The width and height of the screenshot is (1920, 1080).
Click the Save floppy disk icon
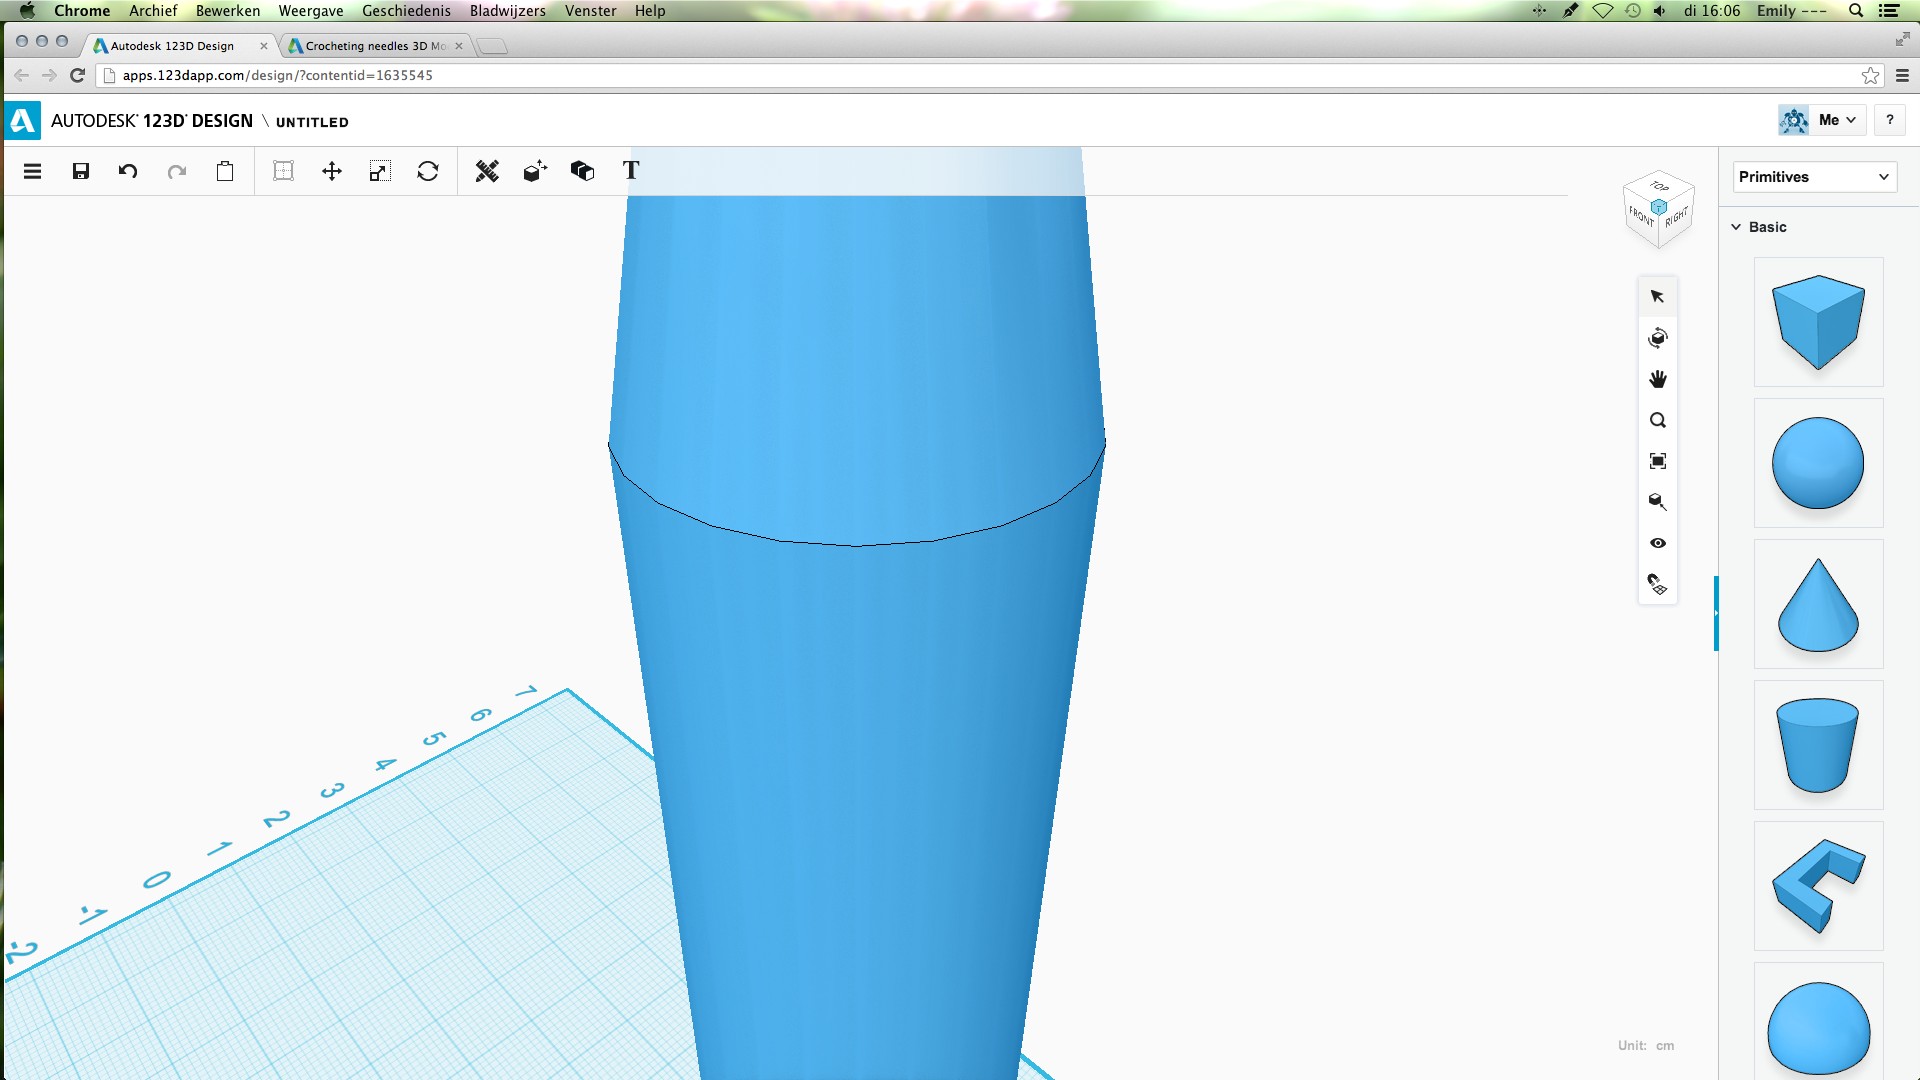click(81, 171)
